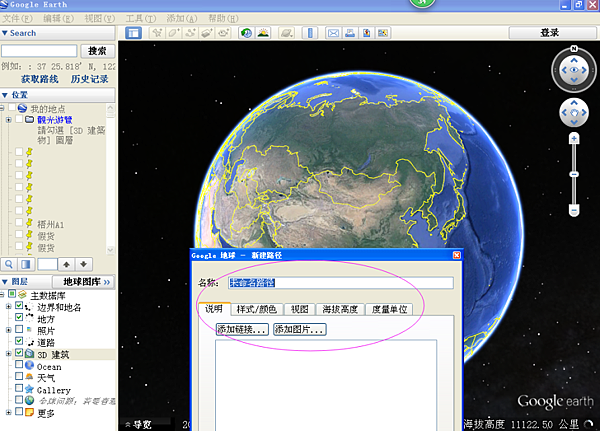Toggle the sidebar panel icon in toolbar
The height and width of the screenshot is (431, 600).
point(133,33)
